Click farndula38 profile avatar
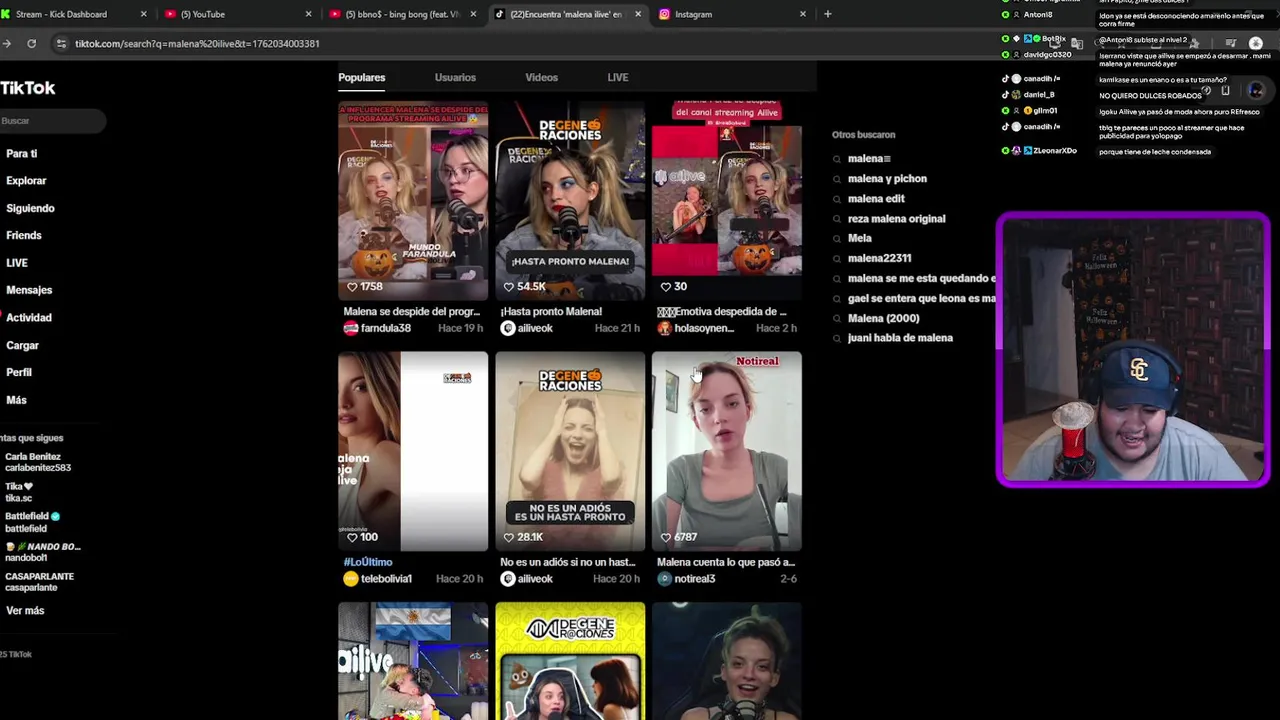Screen dimensions: 1280x720 click(350, 328)
